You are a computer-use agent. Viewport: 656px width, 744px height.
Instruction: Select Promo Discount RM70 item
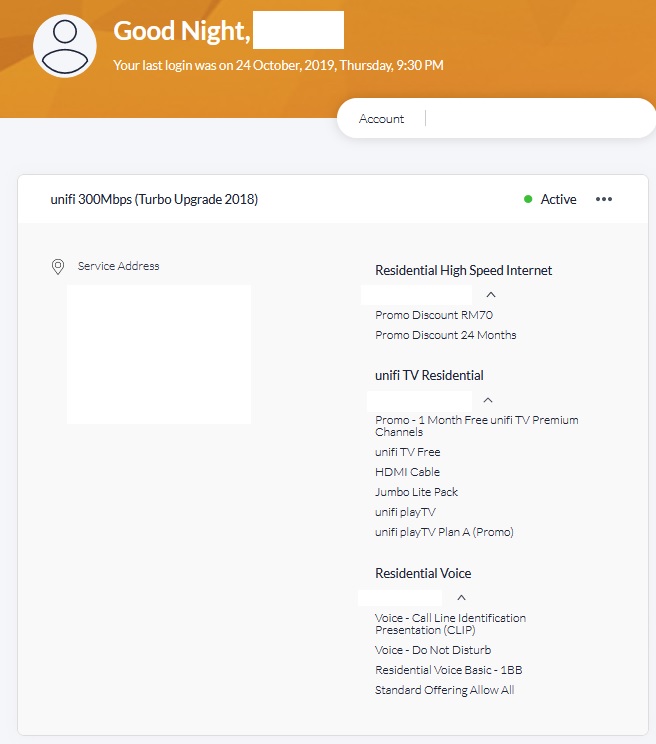tap(434, 315)
